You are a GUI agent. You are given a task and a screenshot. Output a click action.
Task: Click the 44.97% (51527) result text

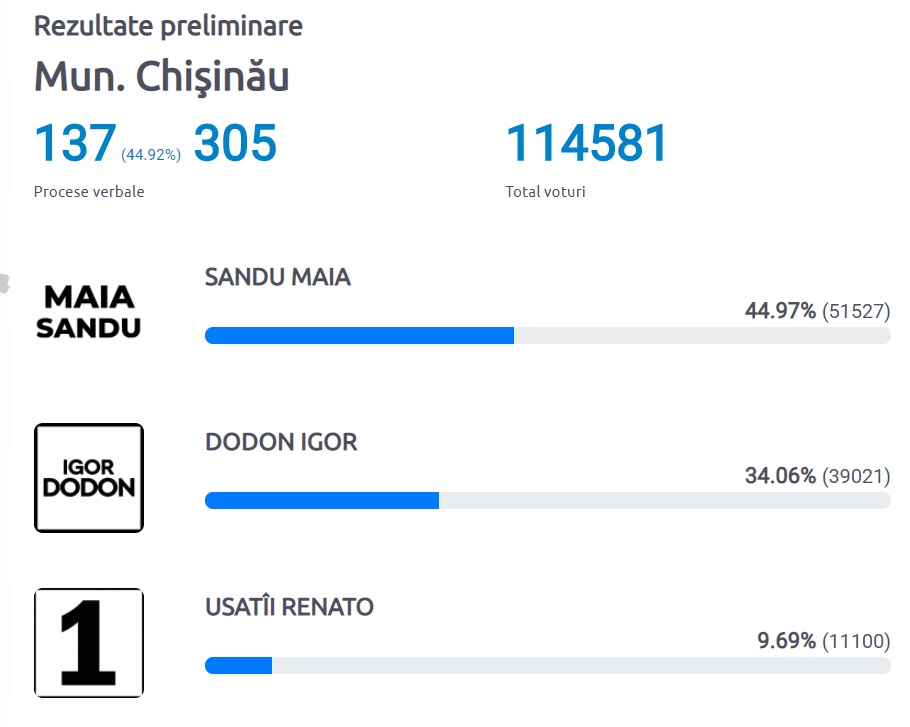(x=817, y=311)
